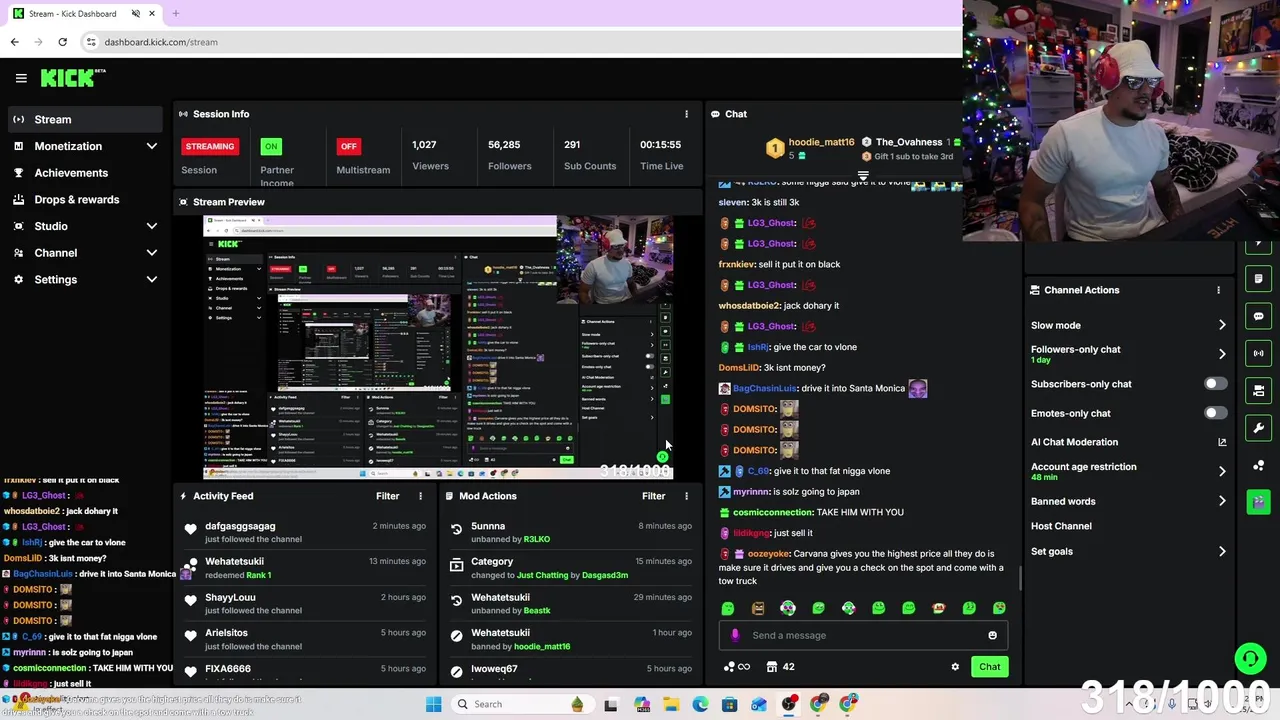The width and height of the screenshot is (1280, 720).
Task: Open Followers-only chat options chevron
Action: click(x=1222, y=354)
